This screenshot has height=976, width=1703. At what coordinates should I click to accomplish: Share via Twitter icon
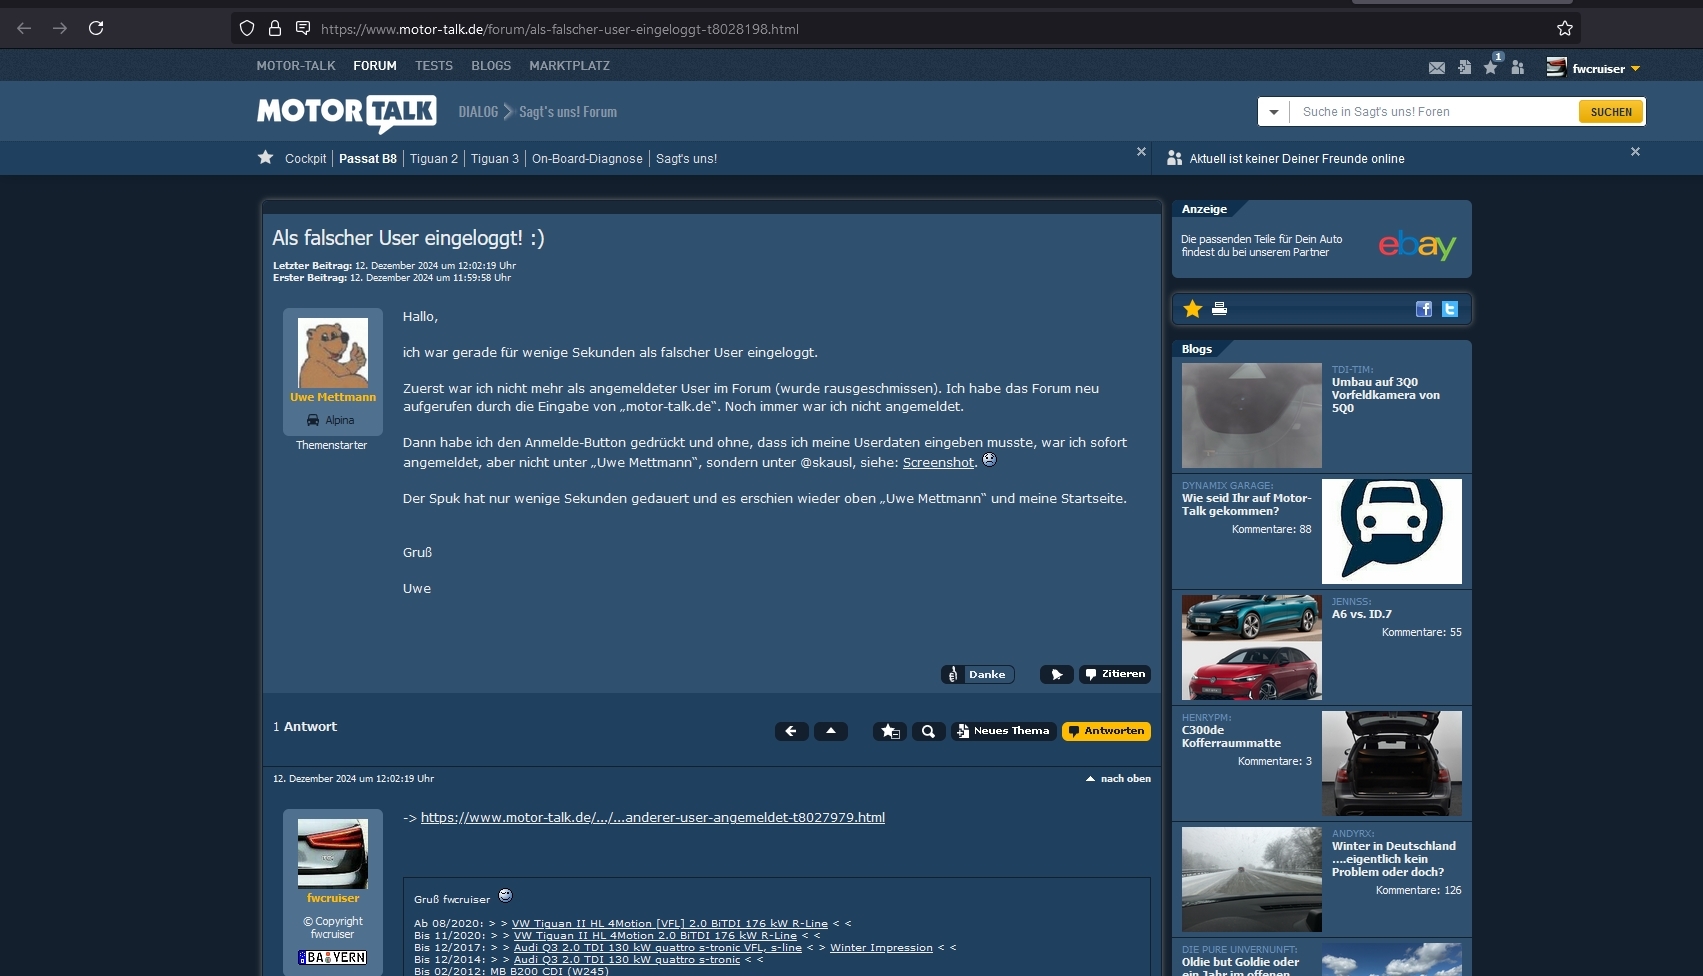click(x=1450, y=309)
